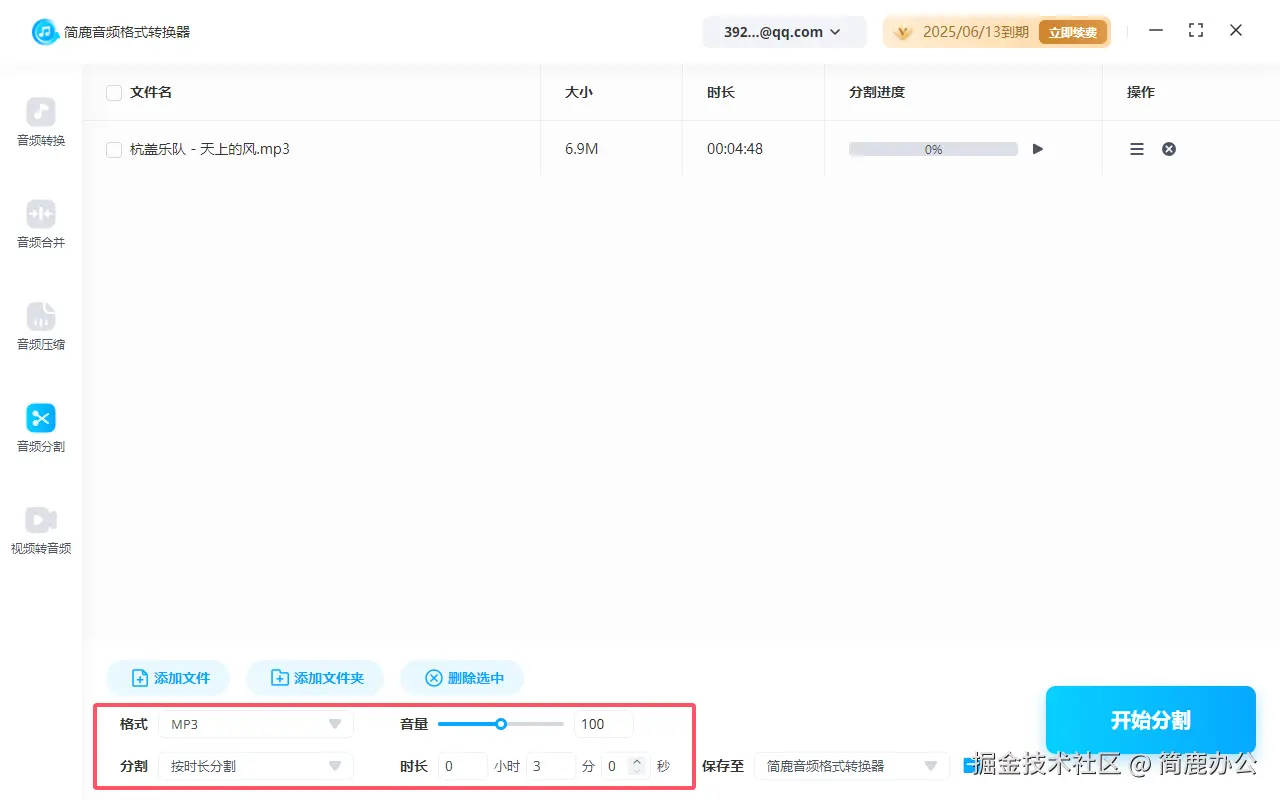Click the 添加文件 button
Viewport: 1280px width, 800px height.
[168, 678]
